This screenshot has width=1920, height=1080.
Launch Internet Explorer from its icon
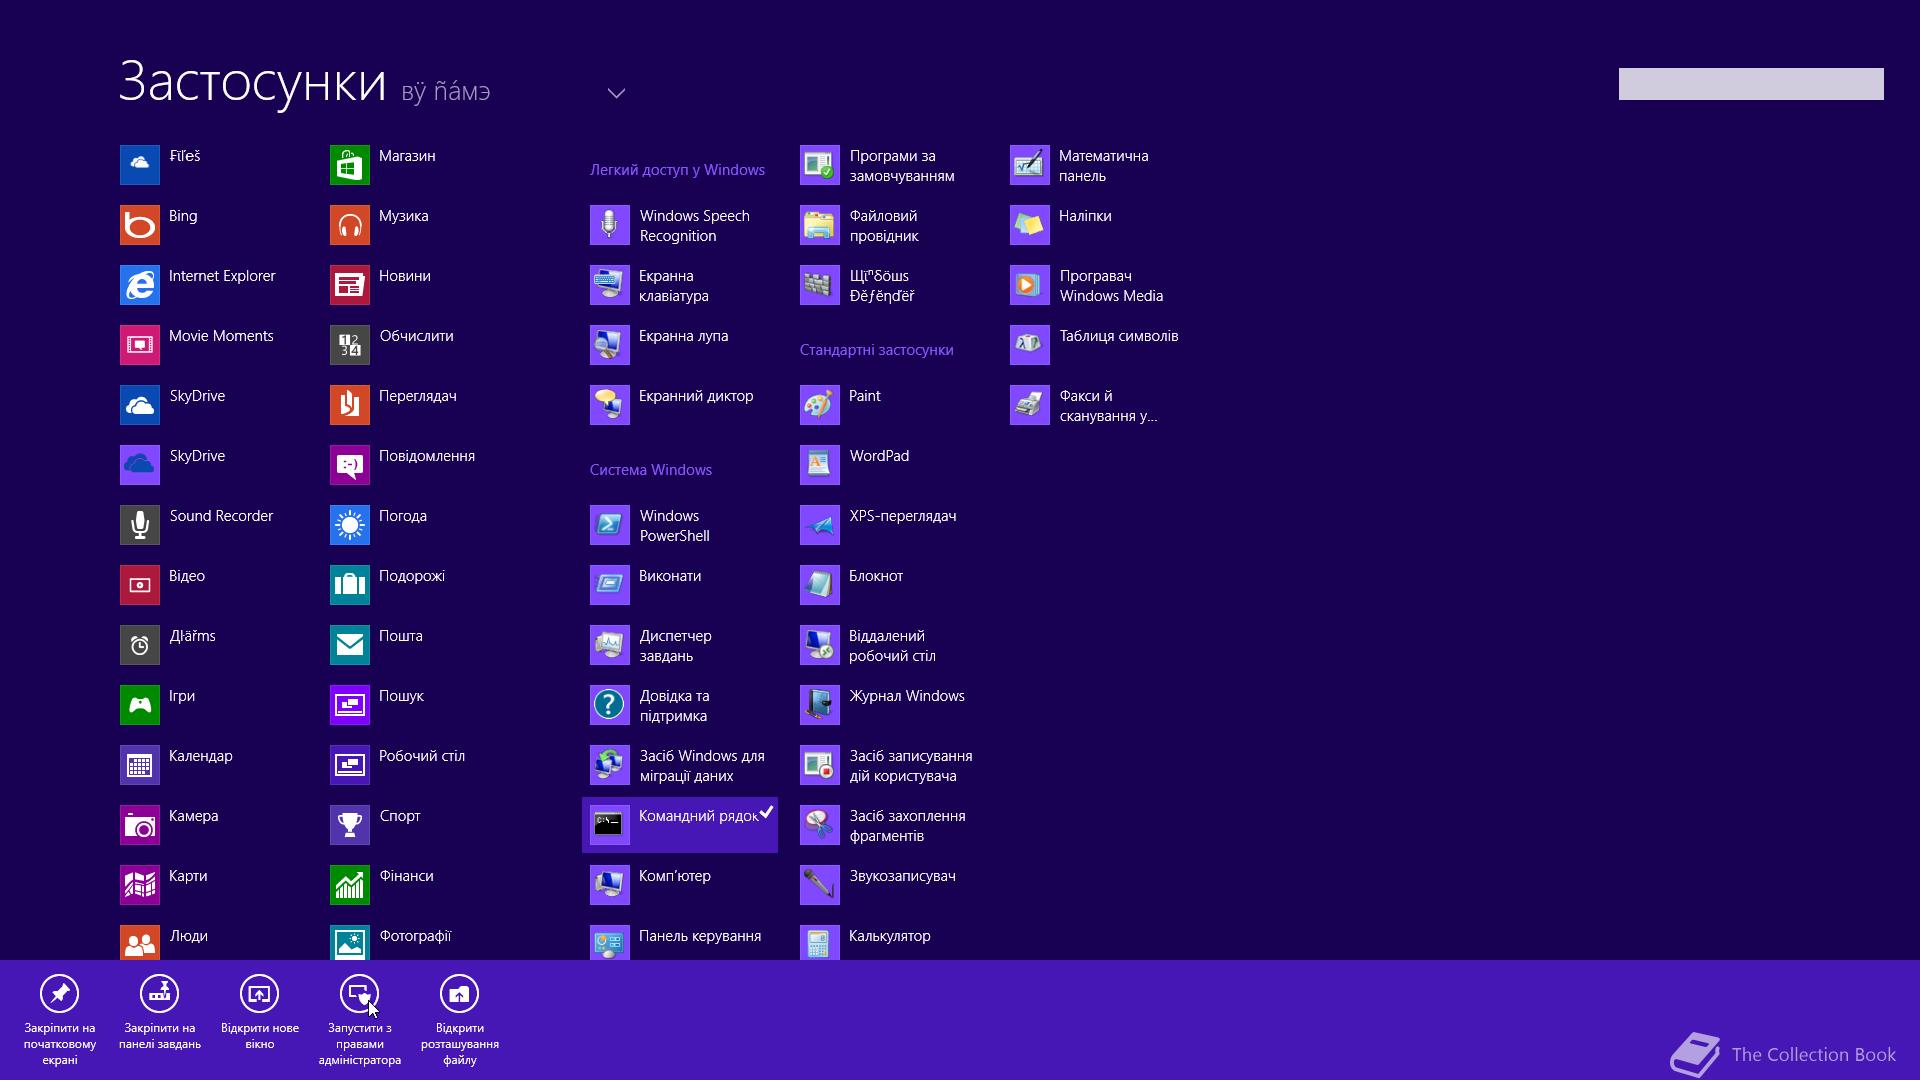[140, 285]
